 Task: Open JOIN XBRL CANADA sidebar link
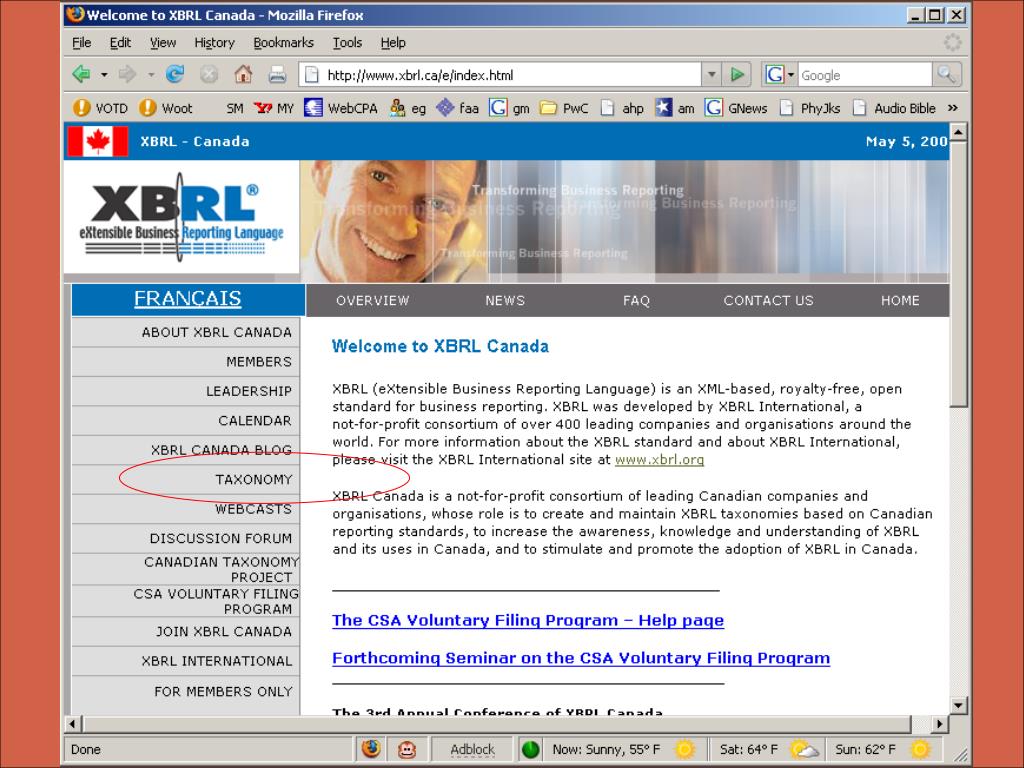(185, 632)
